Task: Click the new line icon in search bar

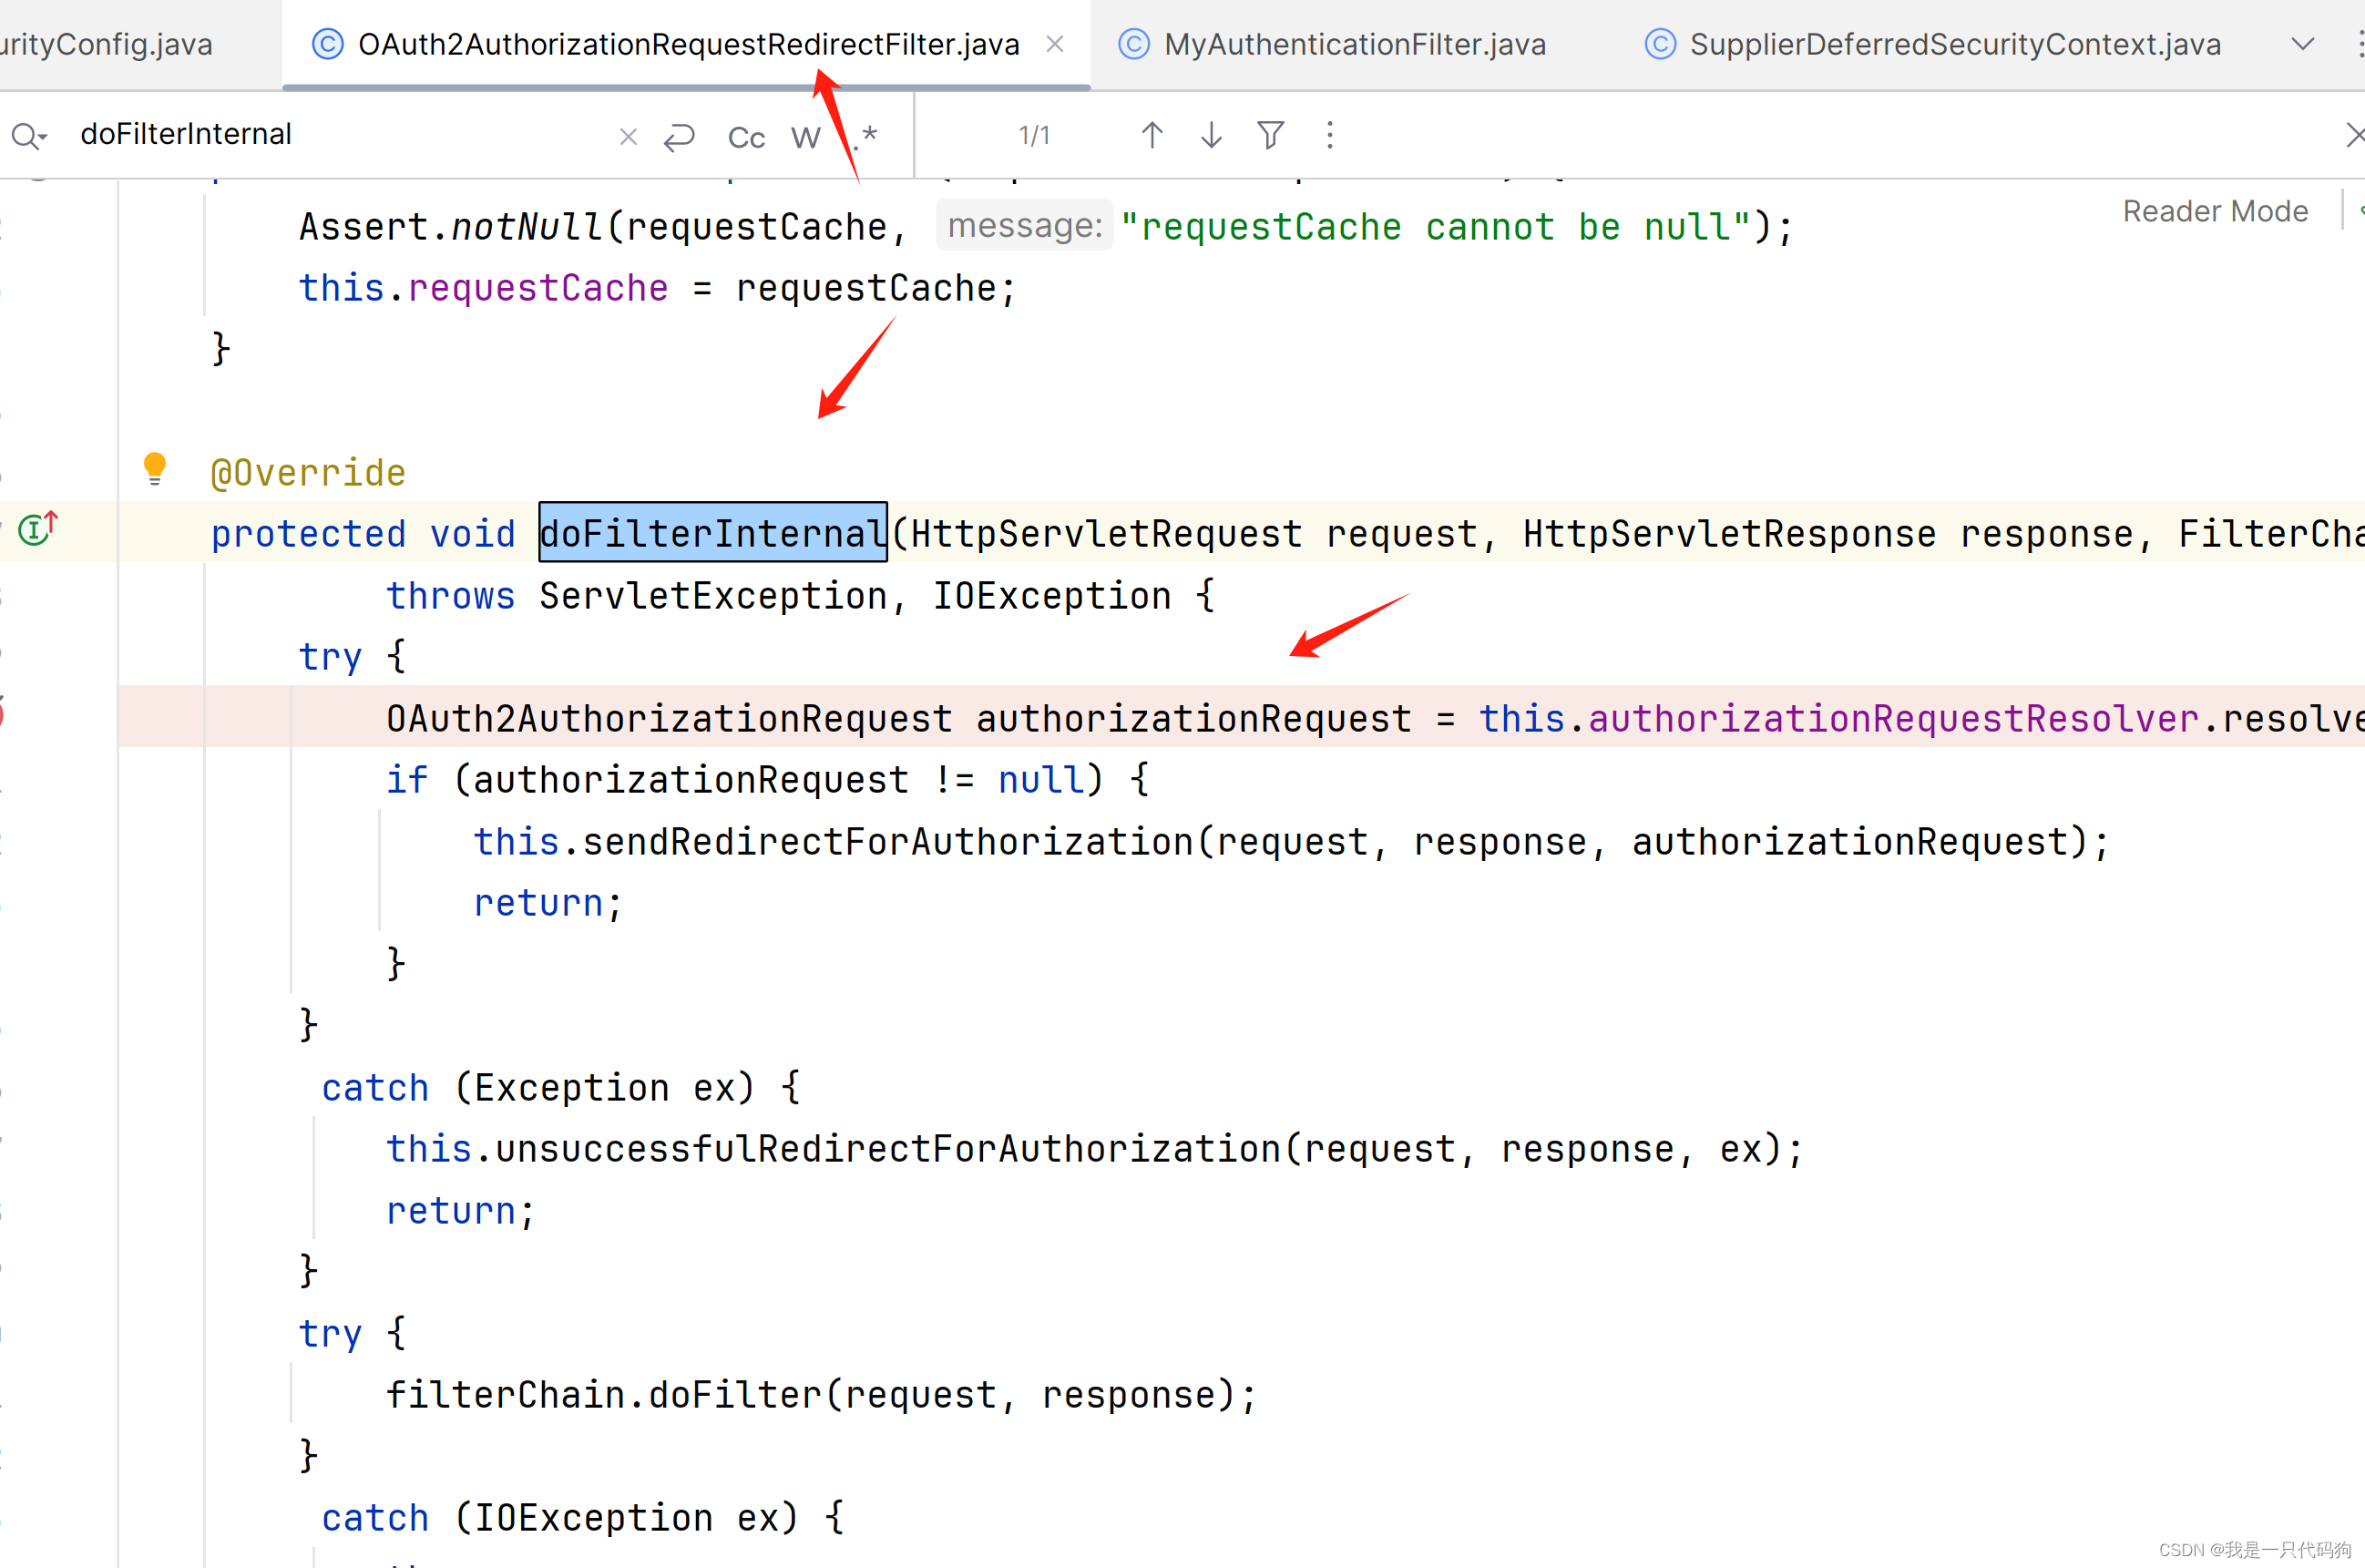Action: [679, 136]
